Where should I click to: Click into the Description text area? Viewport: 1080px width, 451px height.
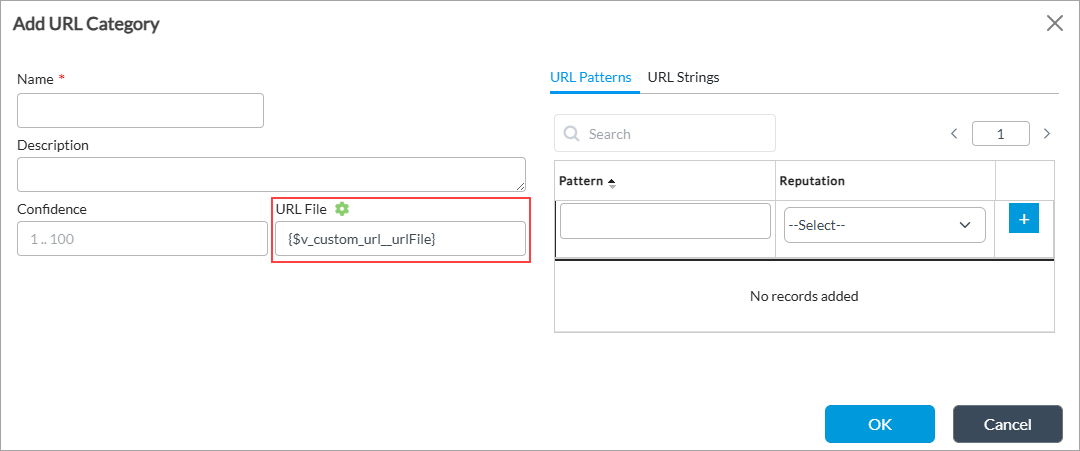[271, 174]
